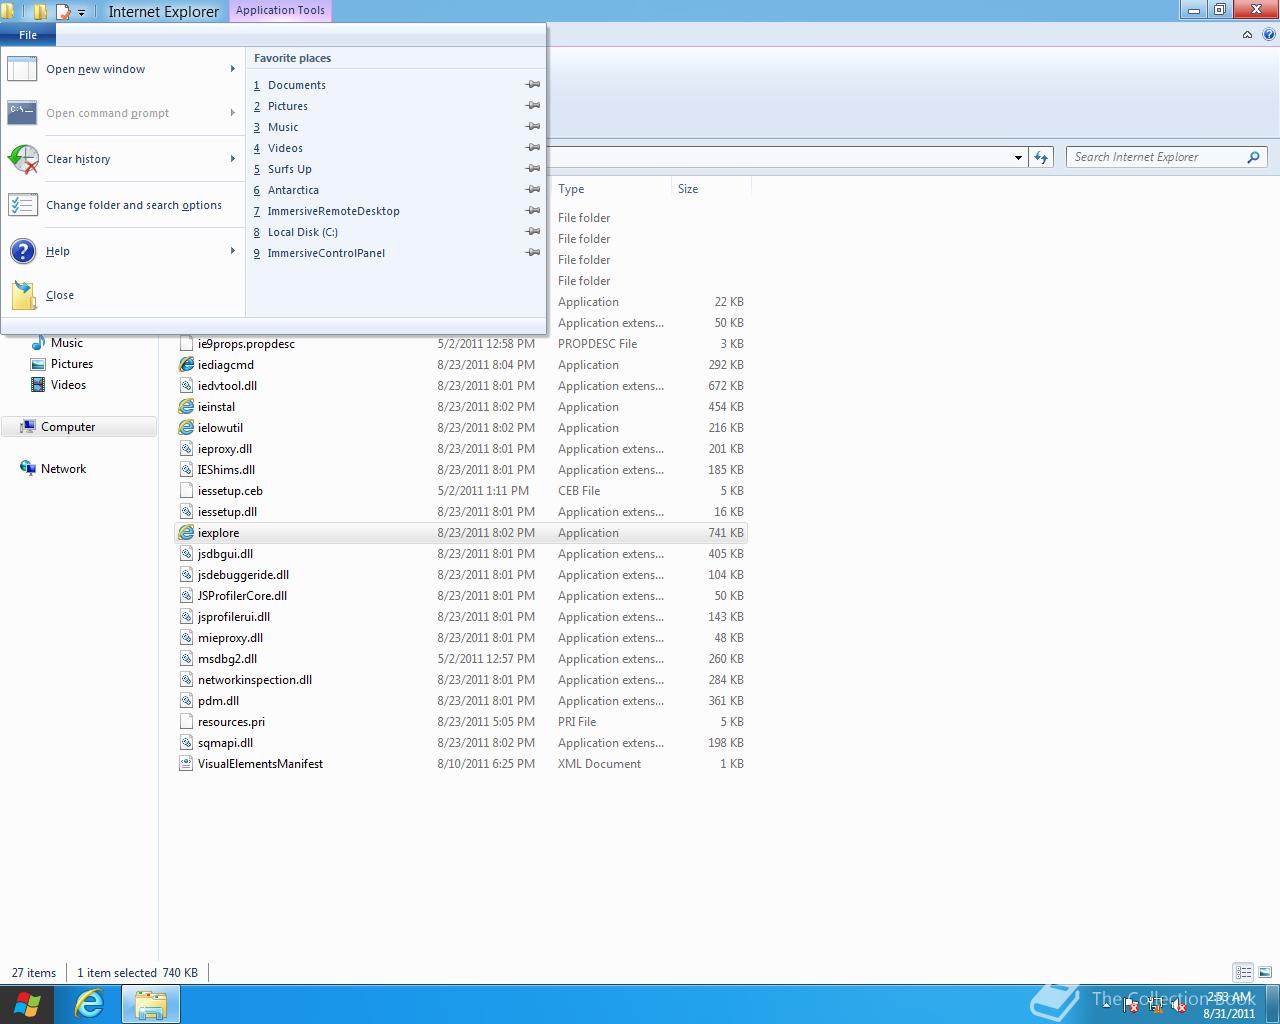
Task: Select Application Tools ribbon tab
Action: coord(280,11)
